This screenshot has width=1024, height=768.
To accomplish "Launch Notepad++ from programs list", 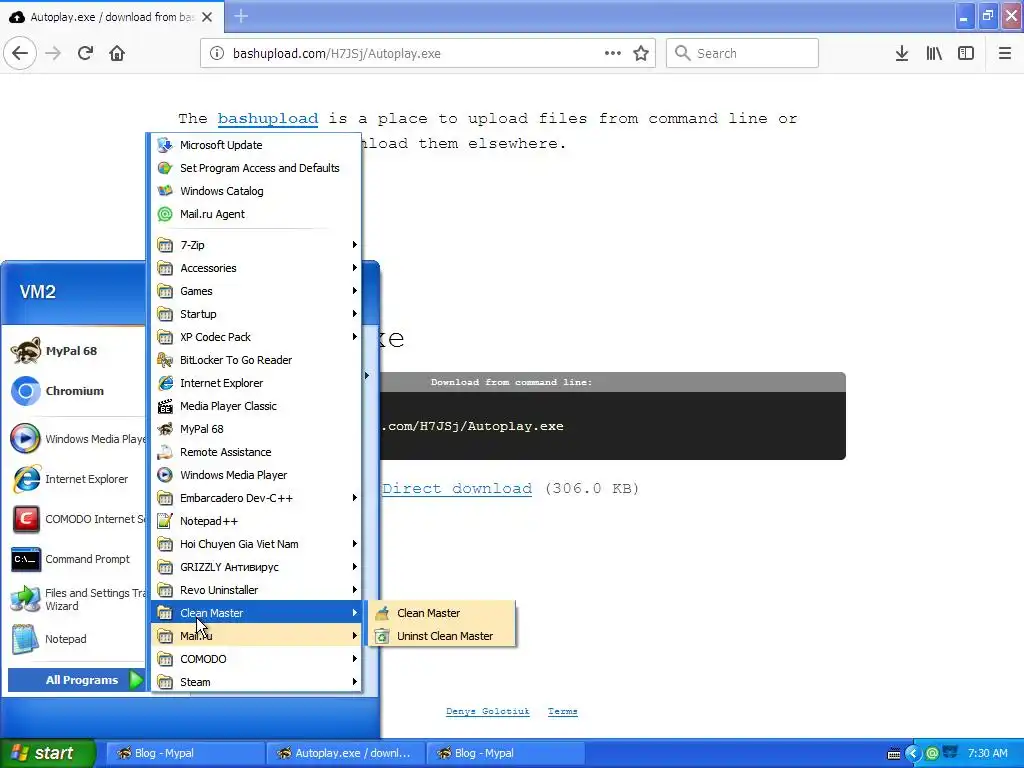I will coord(256,521).
